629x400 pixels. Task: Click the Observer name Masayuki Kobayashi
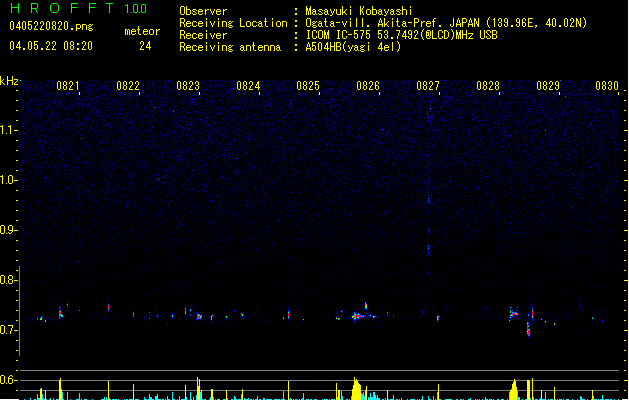[x=359, y=11]
